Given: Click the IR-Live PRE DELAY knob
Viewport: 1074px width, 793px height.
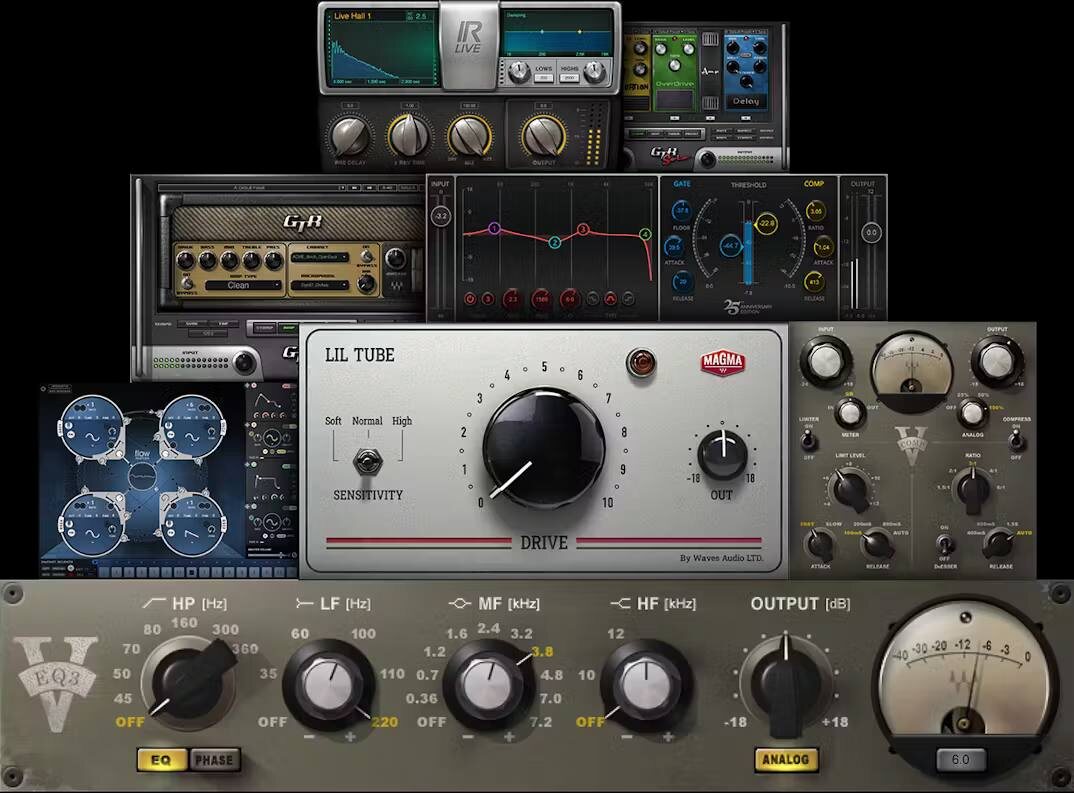Looking at the screenshot, I should [x=349, y=136].
